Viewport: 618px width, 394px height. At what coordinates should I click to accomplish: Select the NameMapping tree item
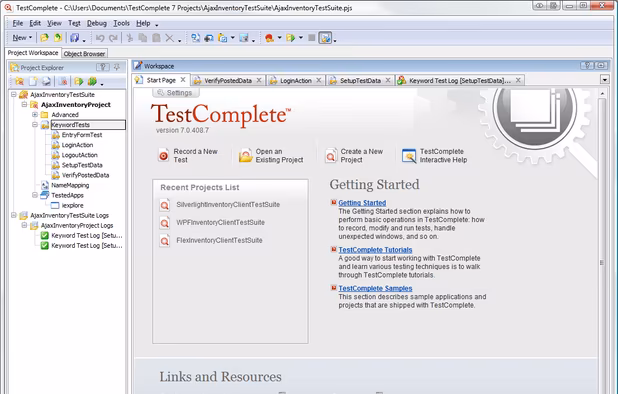(x=70, y=185)
